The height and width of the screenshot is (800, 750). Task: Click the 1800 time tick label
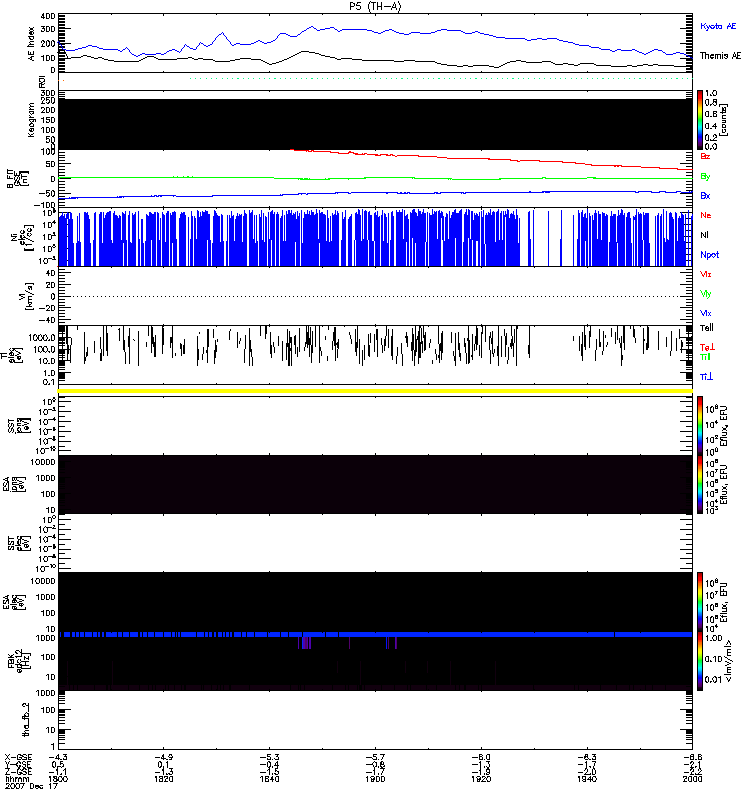58,779
